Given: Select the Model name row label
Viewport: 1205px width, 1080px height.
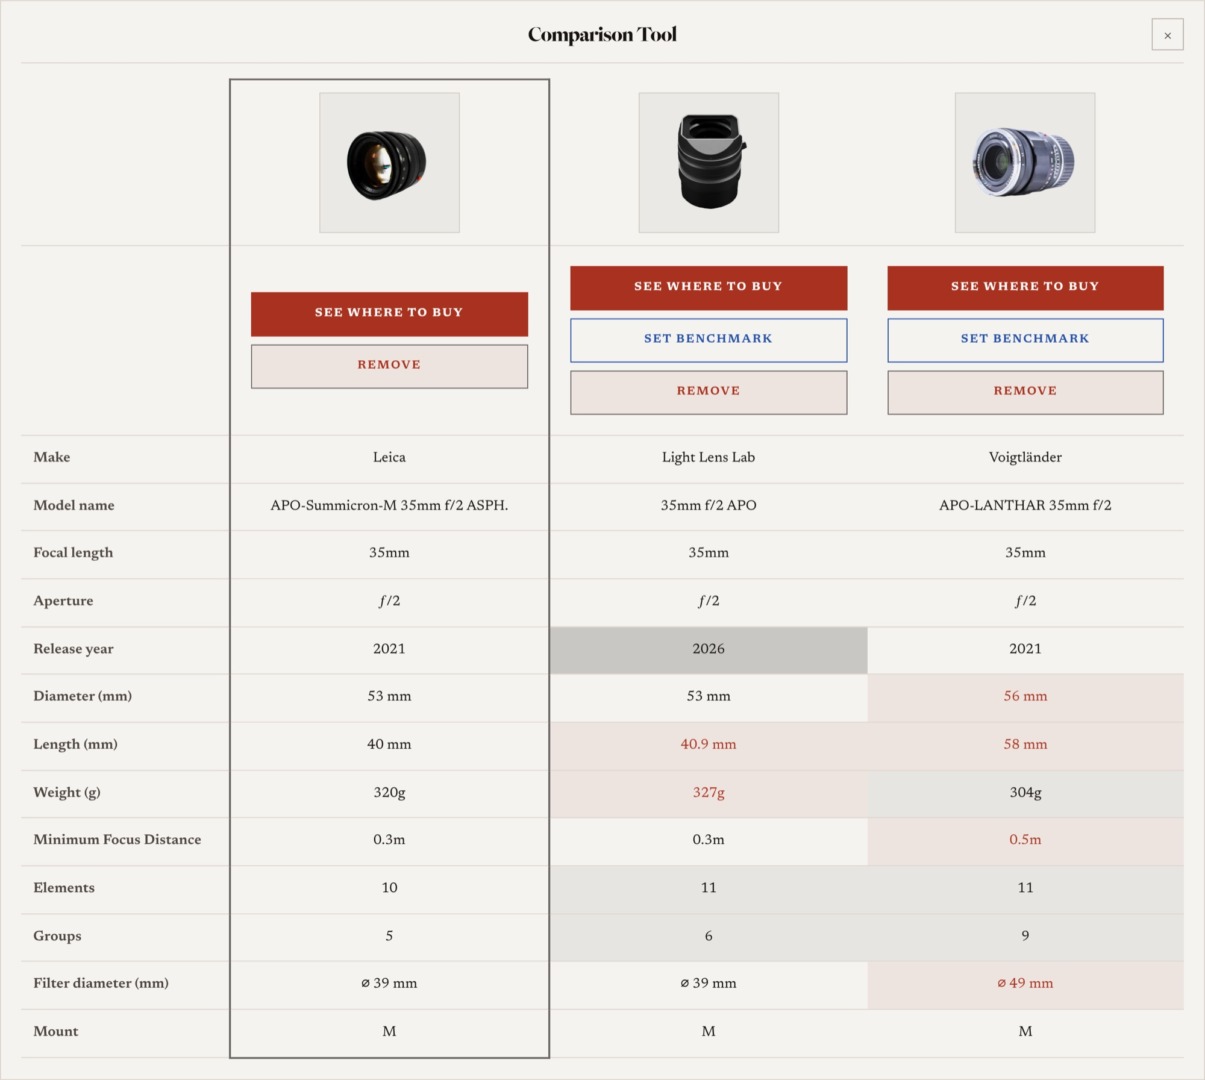Looking at the screenshot, I should coord(74,505).
